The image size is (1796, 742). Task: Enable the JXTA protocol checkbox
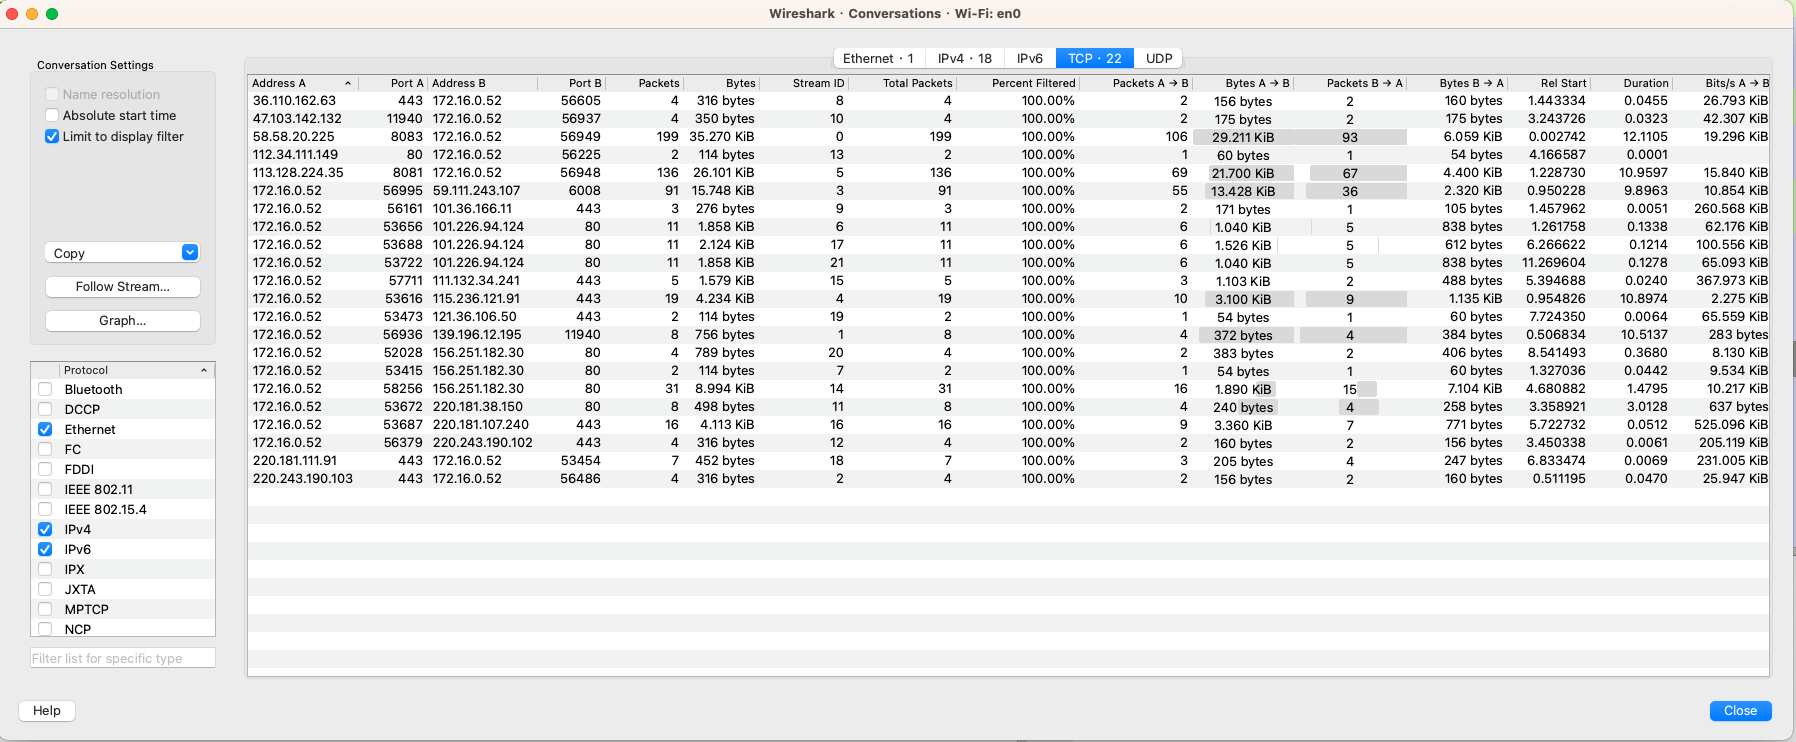click(x=45, y=589)
